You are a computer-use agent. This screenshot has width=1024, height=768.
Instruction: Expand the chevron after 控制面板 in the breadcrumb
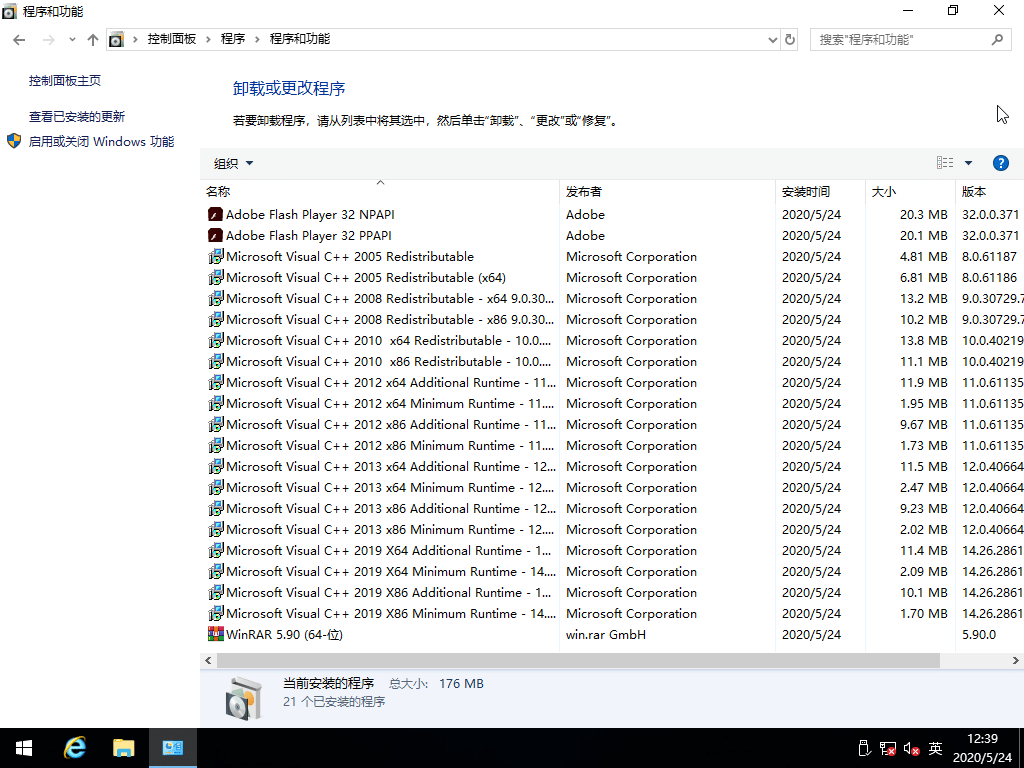[x=208, y=39]
